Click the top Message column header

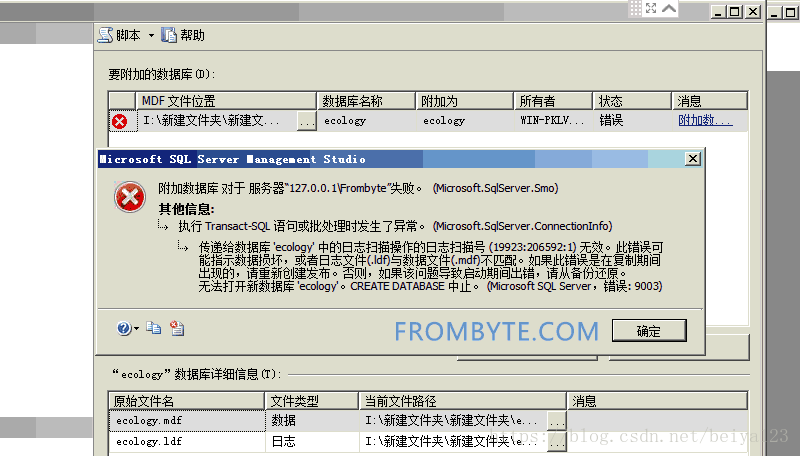pos(710,101)
